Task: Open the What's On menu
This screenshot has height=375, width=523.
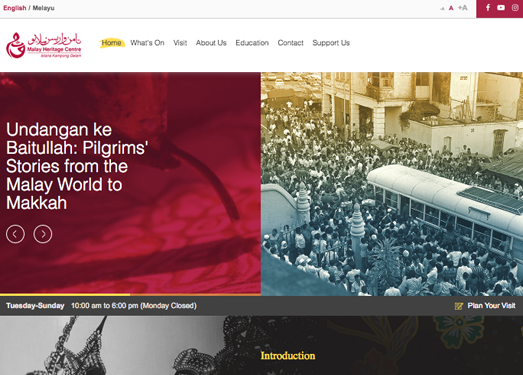Action: (x=147, y=43)
